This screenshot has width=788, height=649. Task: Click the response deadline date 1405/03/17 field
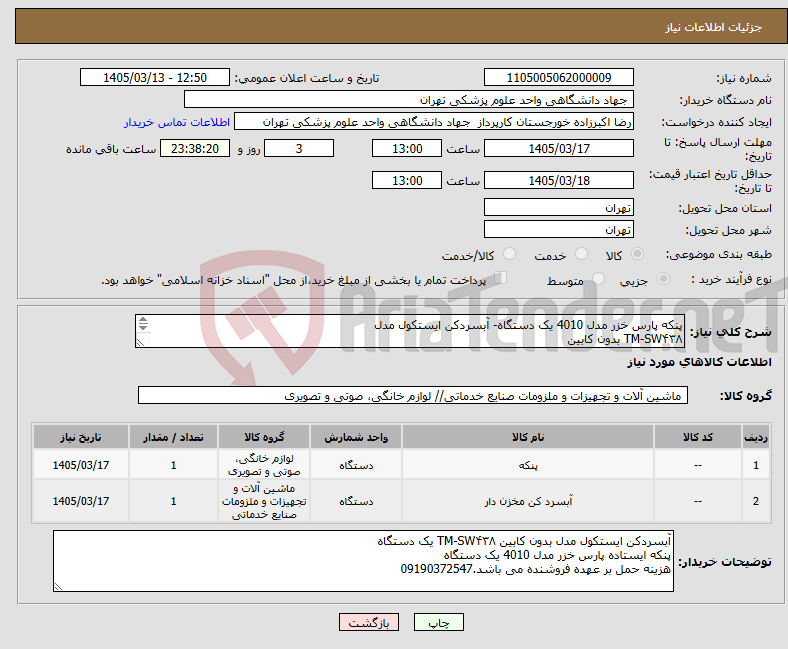558,148
